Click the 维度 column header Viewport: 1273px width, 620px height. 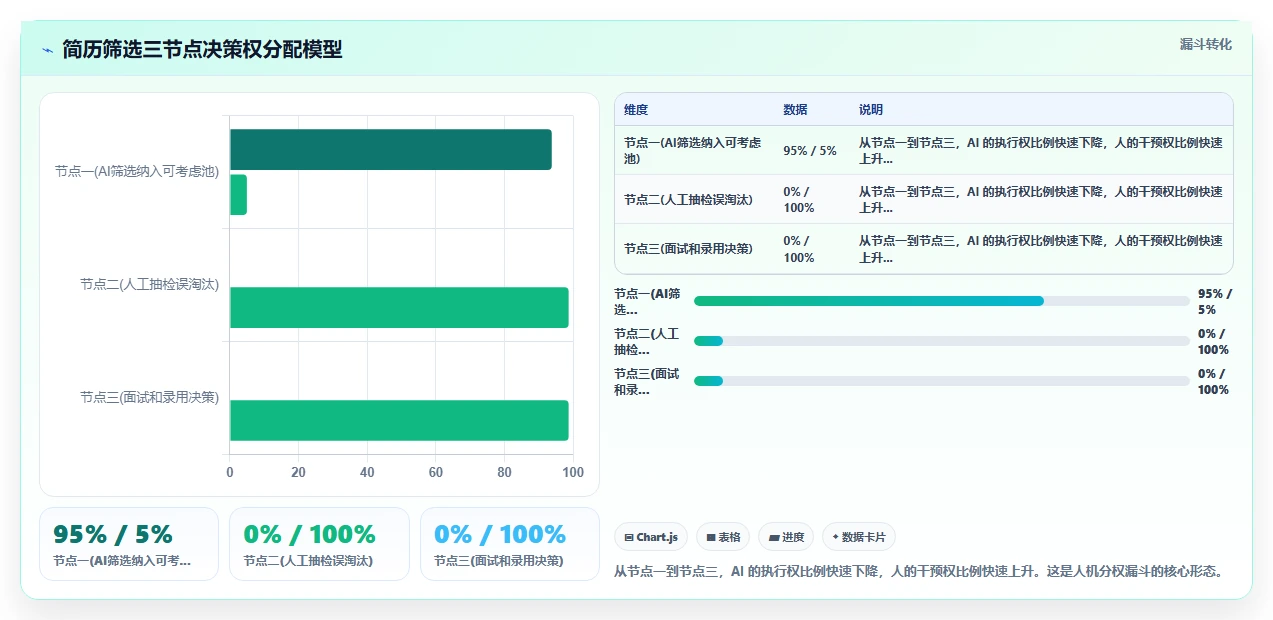pos(636,110)
